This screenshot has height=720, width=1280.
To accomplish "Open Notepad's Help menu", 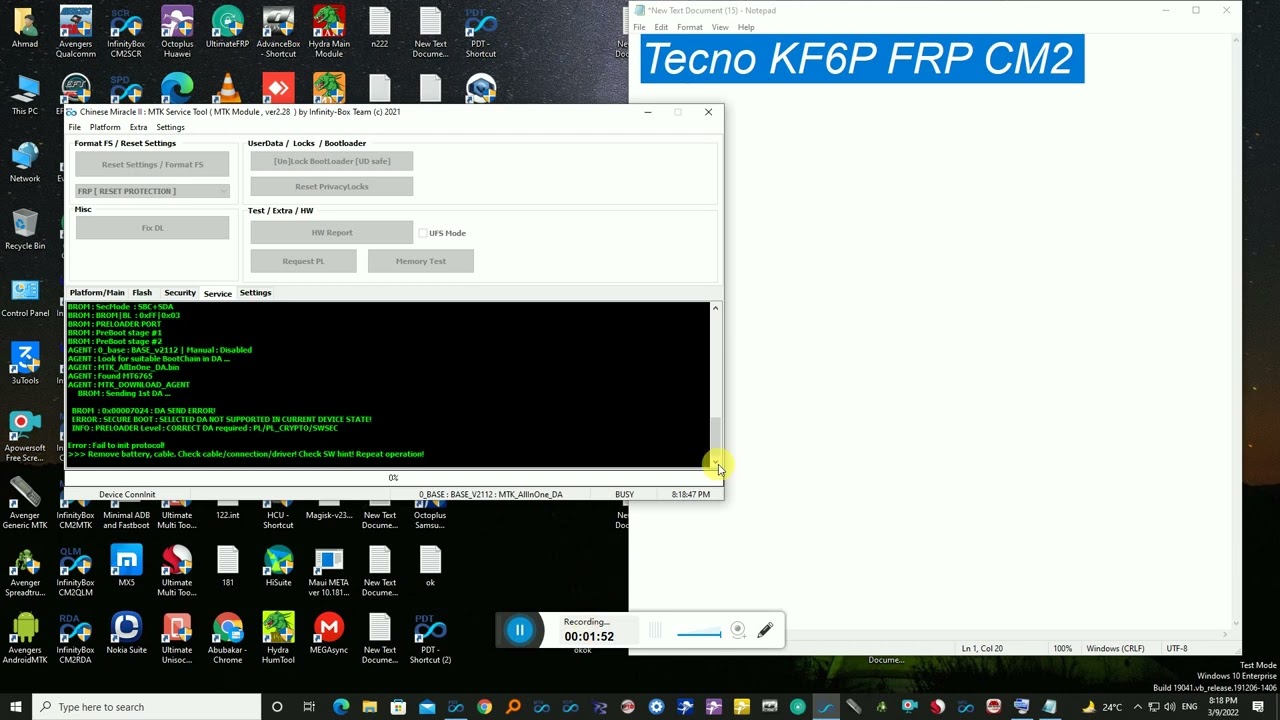I will click(746, 27).
